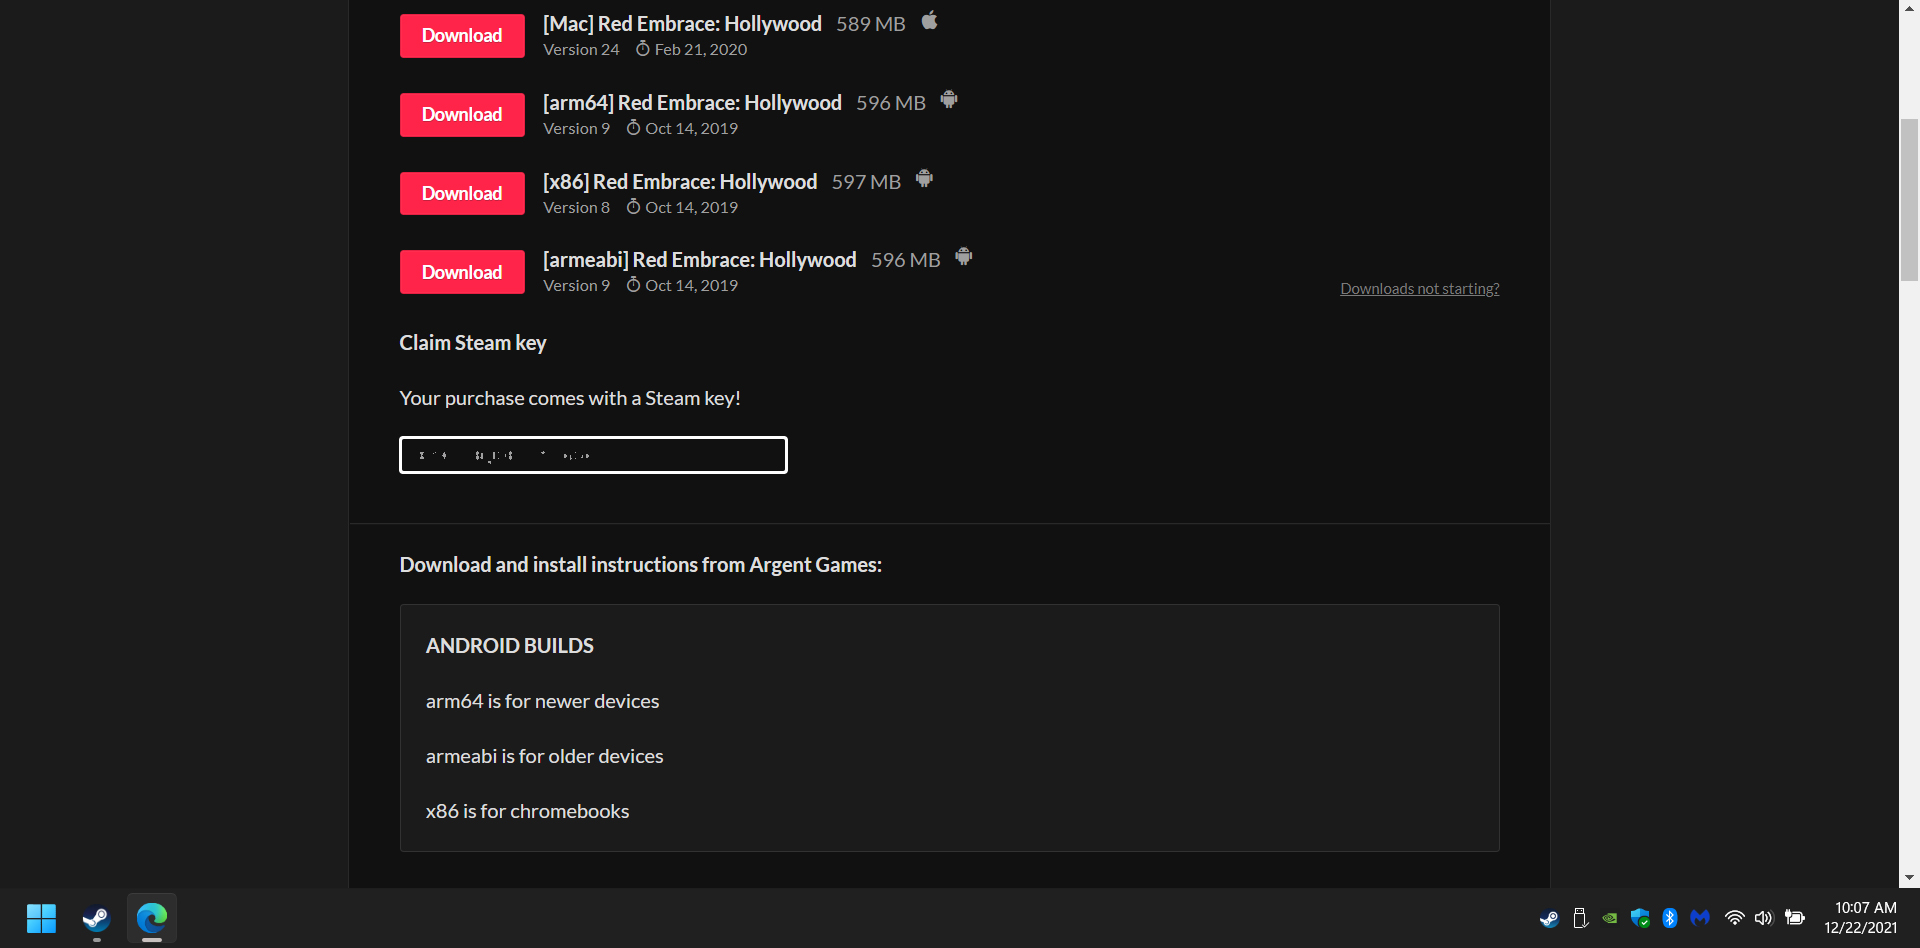This screenshot has height=948, width=1920.
Task: Click the Android icon beside x86 build
Action: coord(924,179)
